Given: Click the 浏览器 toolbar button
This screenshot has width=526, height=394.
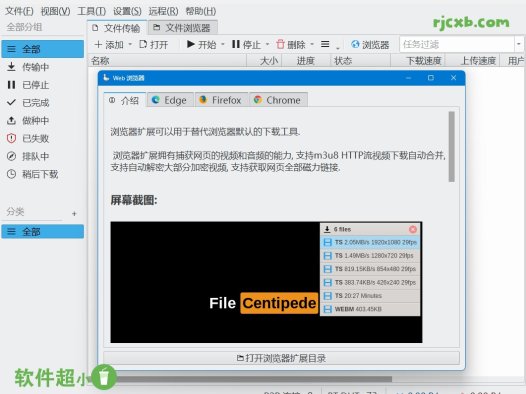Looking at the screenshot, I should [x=370, y=44].
